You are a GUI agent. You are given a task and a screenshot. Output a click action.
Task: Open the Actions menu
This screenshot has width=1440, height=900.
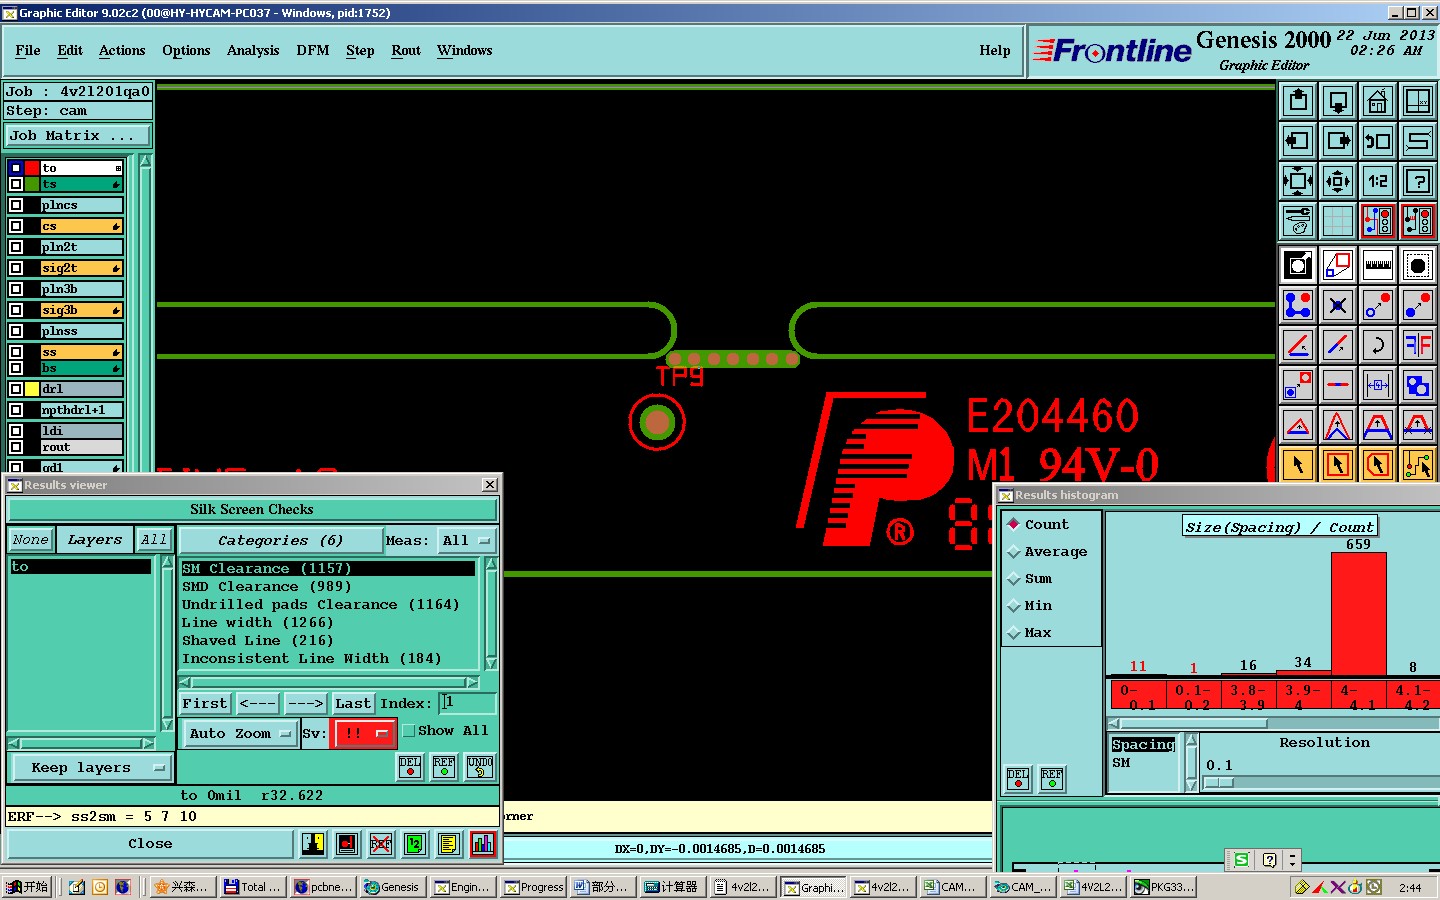pyautogui.click(x=122, y=51)
